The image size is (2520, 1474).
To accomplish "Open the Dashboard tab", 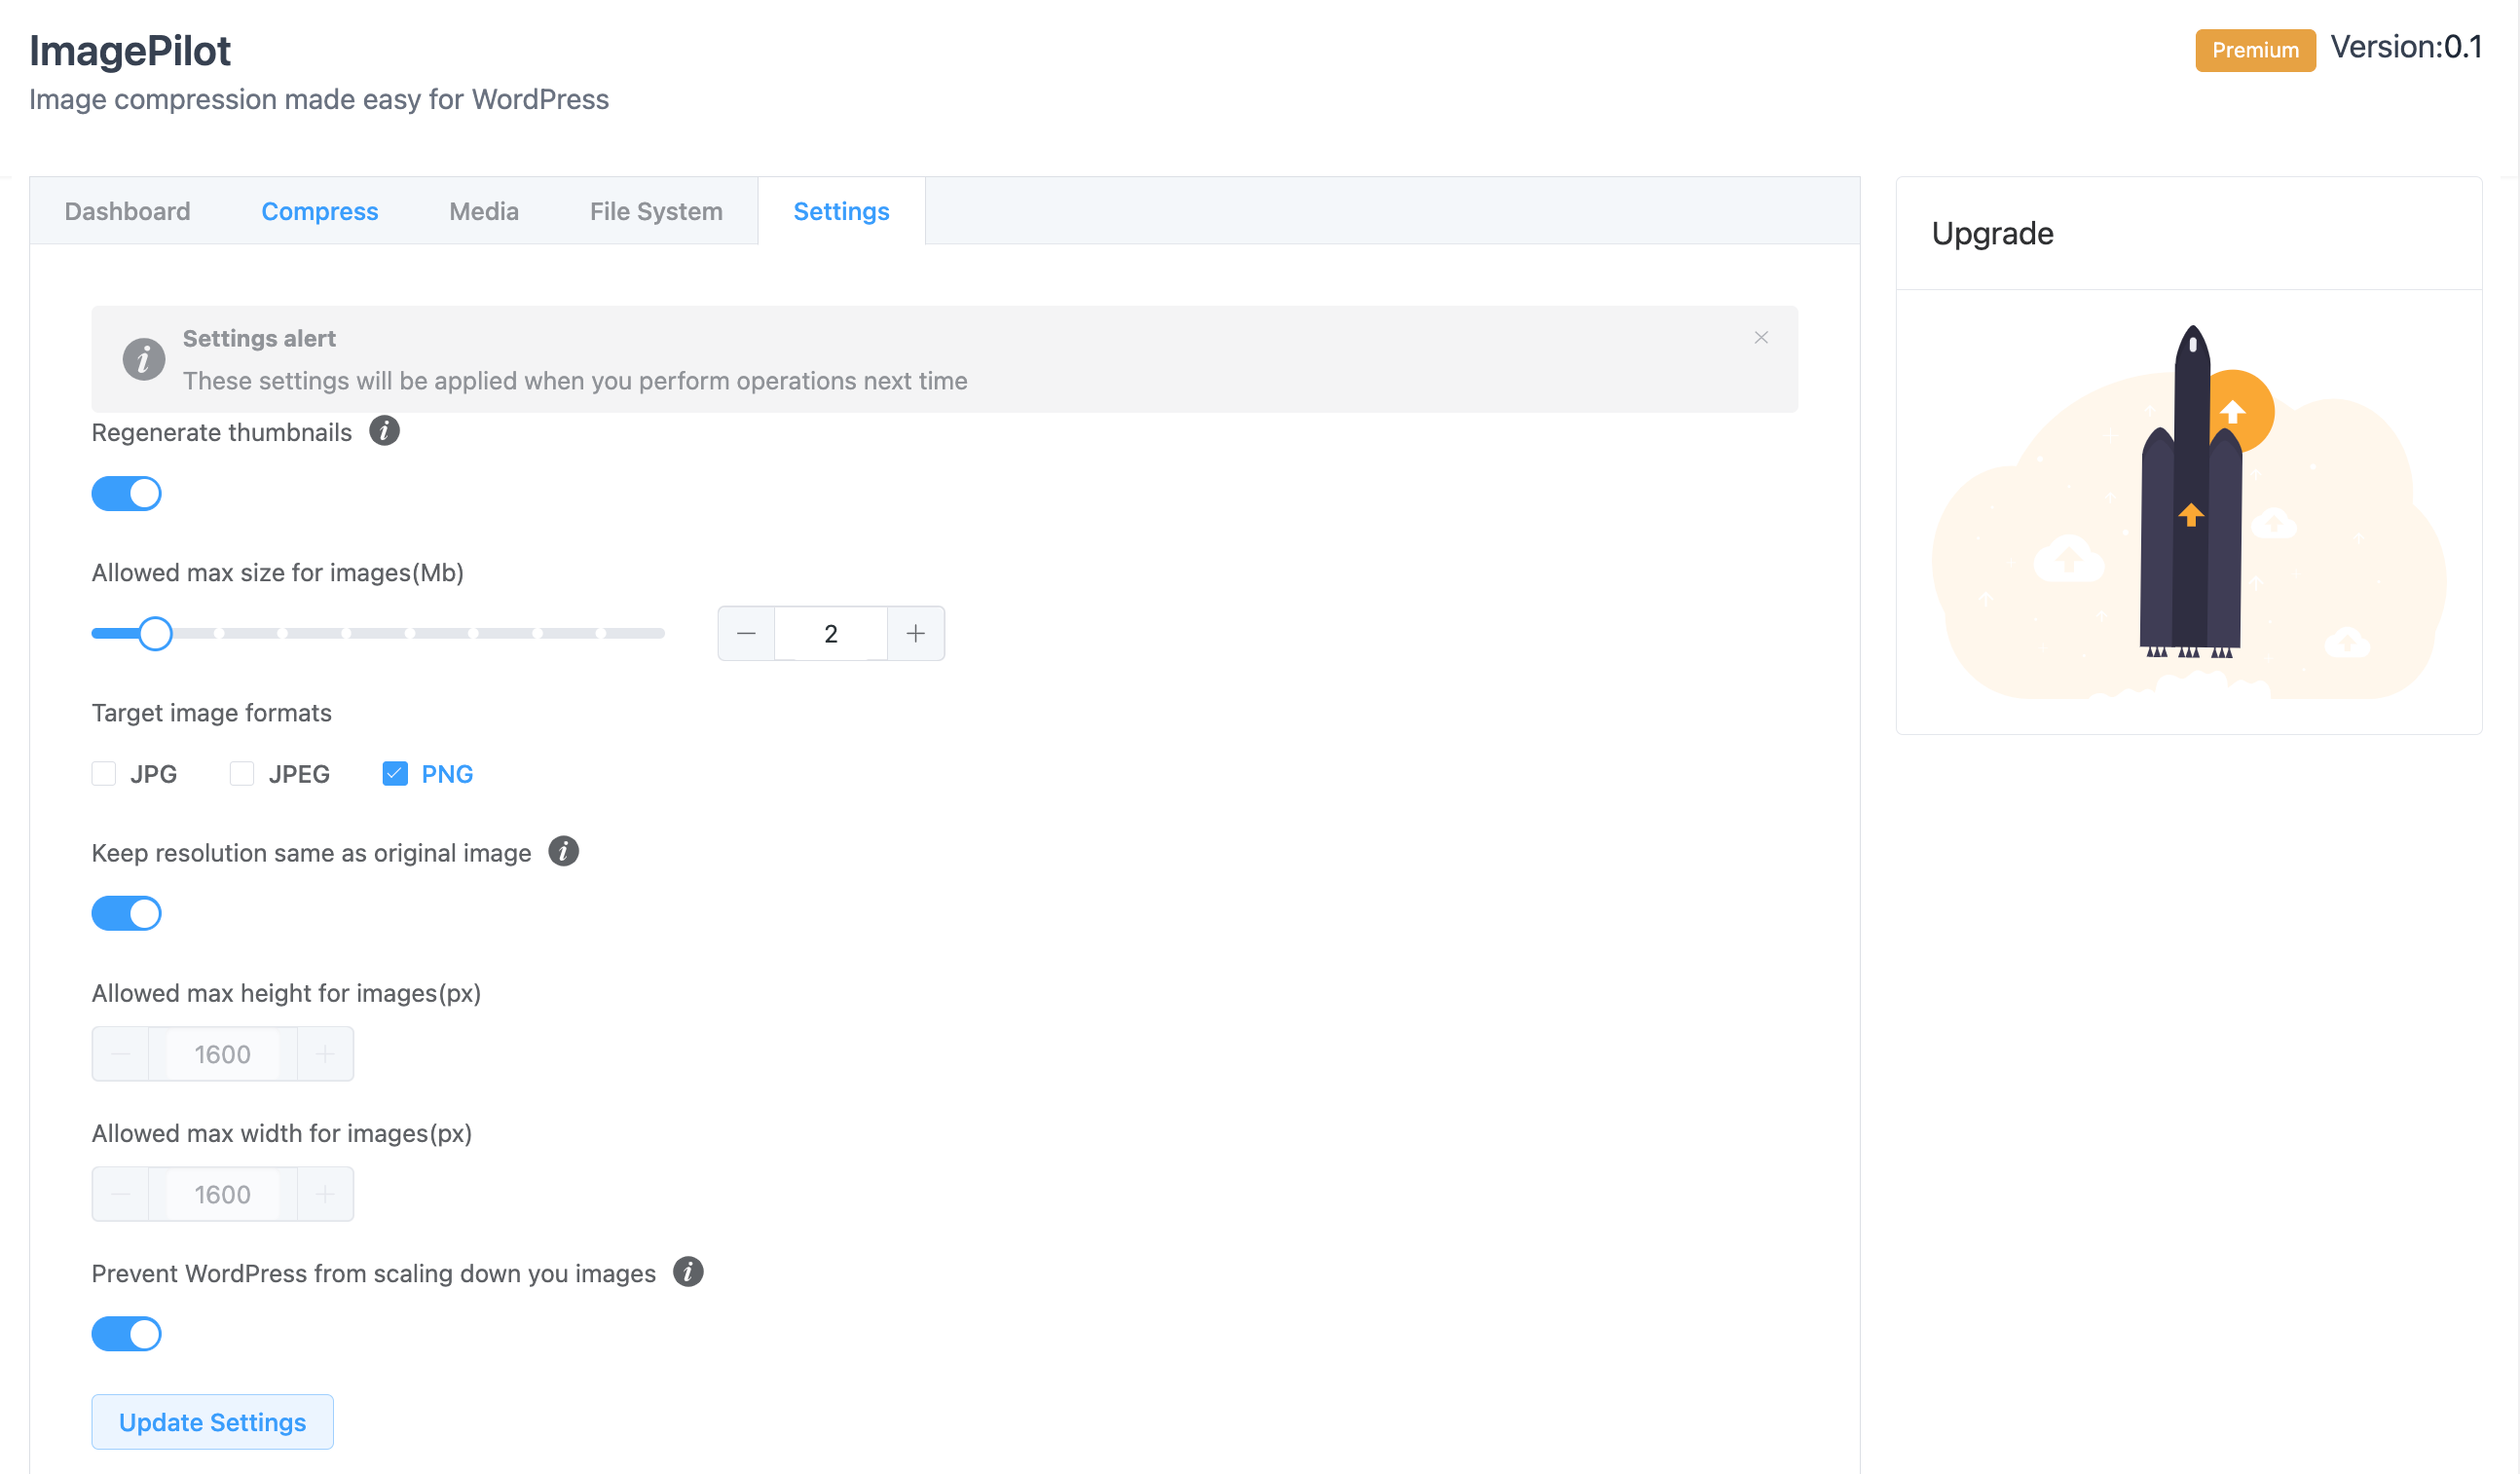I will pos(127,211).
